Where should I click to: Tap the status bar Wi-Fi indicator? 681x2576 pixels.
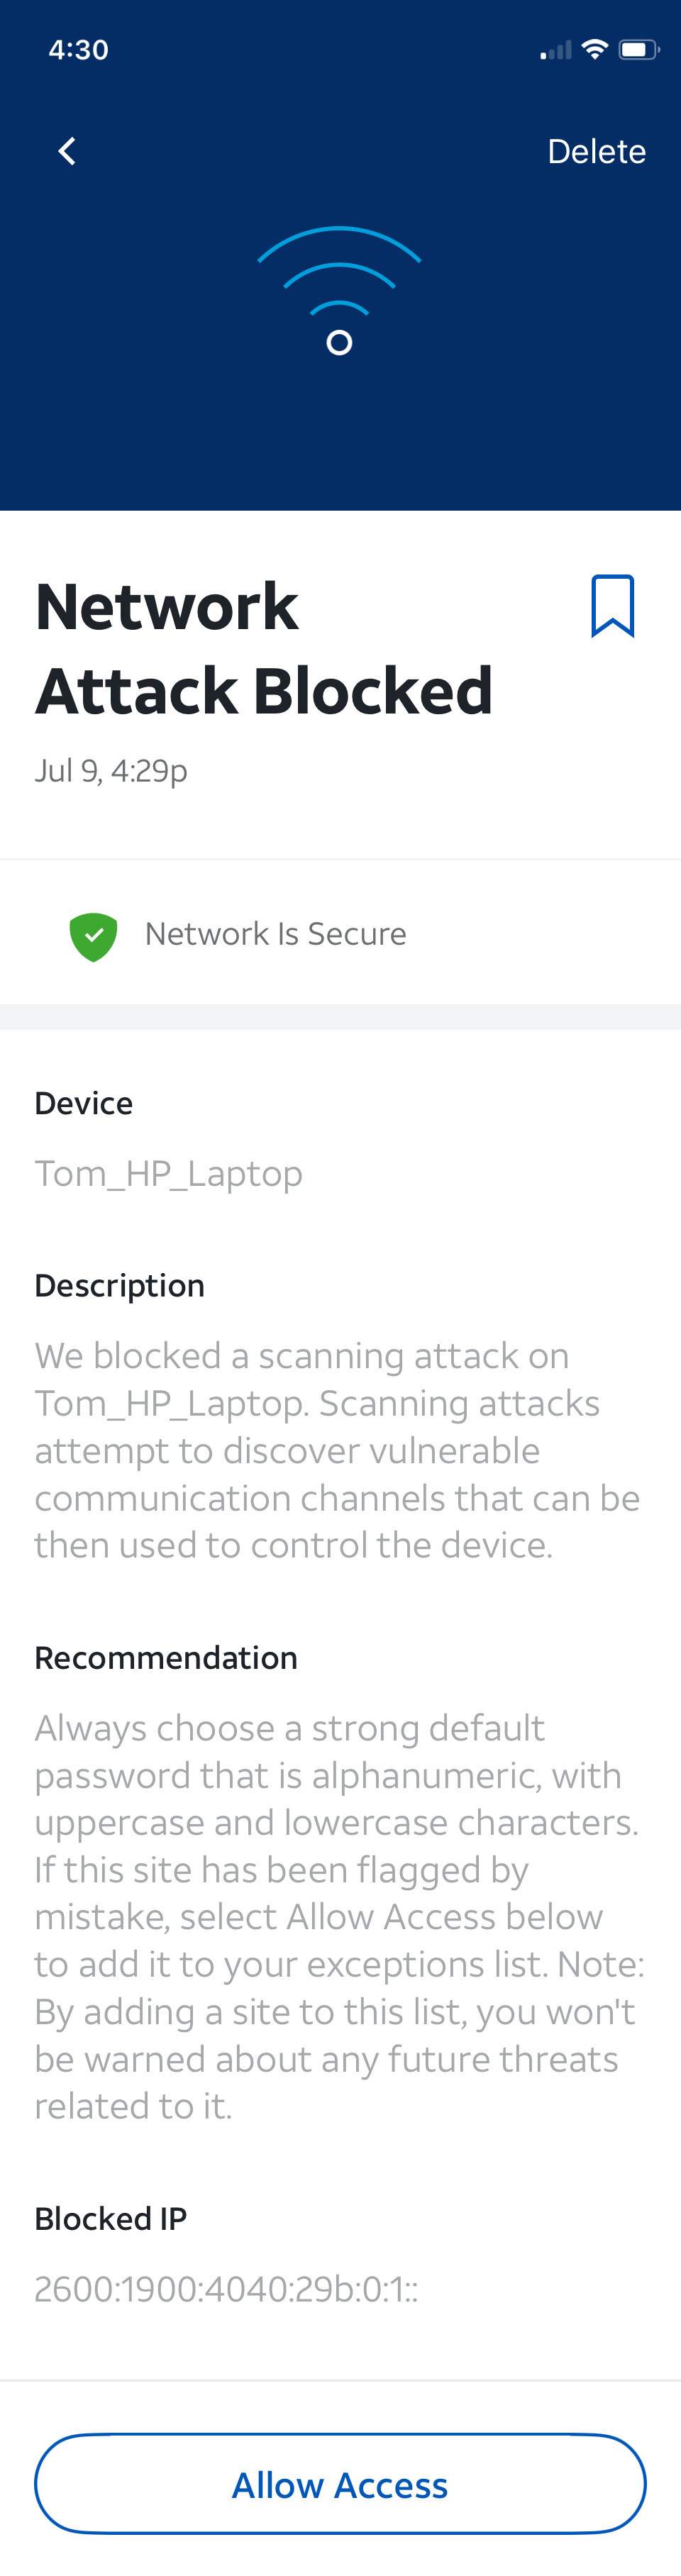click(595, 49)
